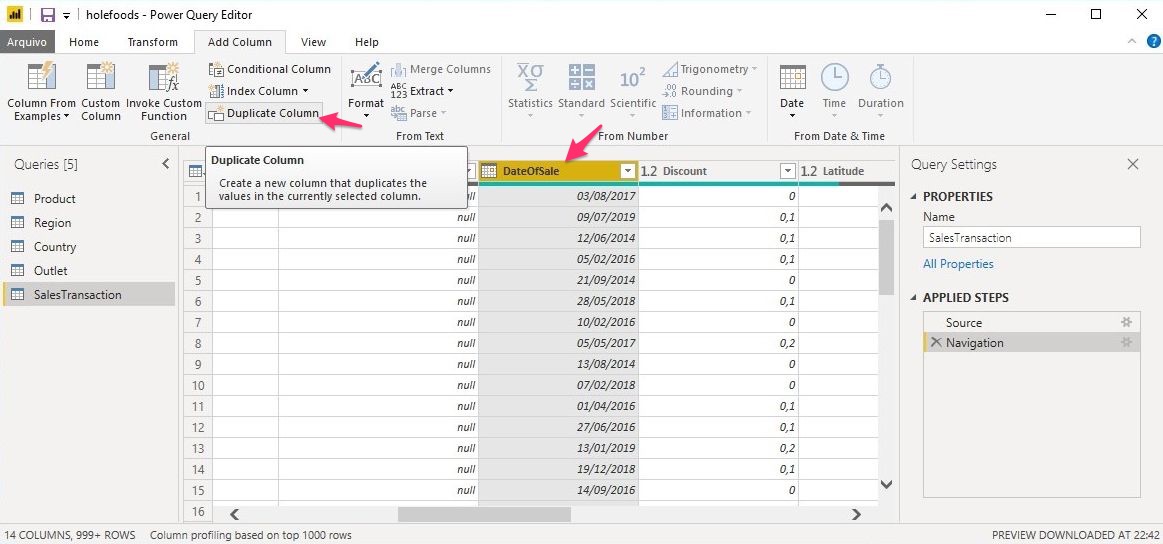This screenshot has width=1163, height=544.
Task: Collapse the APPLIED STEPS section
Action: (x=914, y=298)
